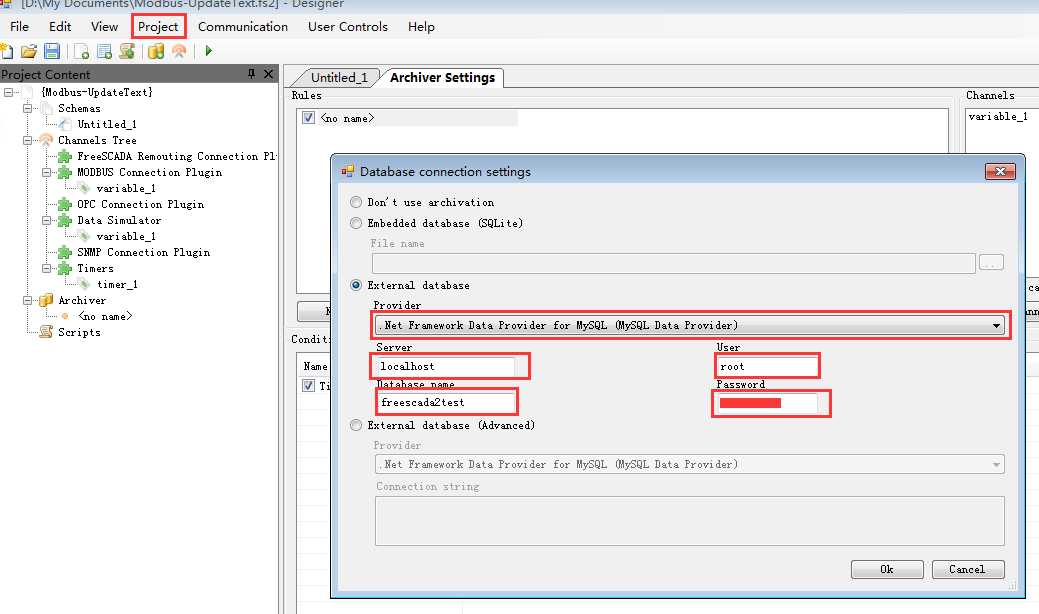Click the file browse (...) button
1039x614 pixels.
coord(991,263)
